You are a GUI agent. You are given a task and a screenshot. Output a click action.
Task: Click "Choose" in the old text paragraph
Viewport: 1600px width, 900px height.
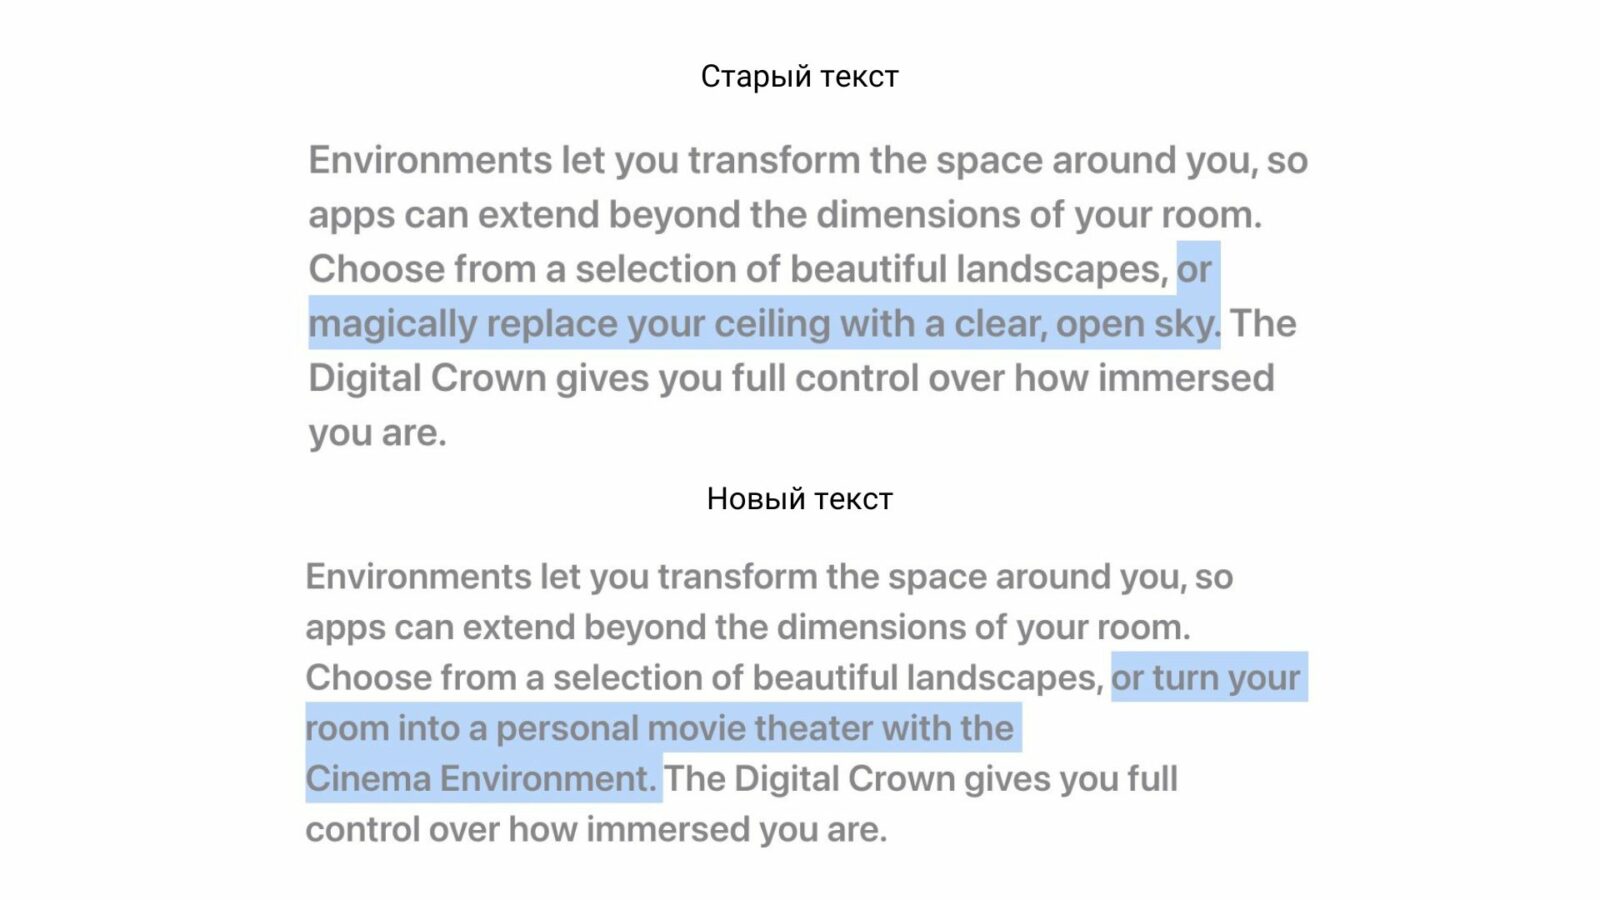click(376, 269)
